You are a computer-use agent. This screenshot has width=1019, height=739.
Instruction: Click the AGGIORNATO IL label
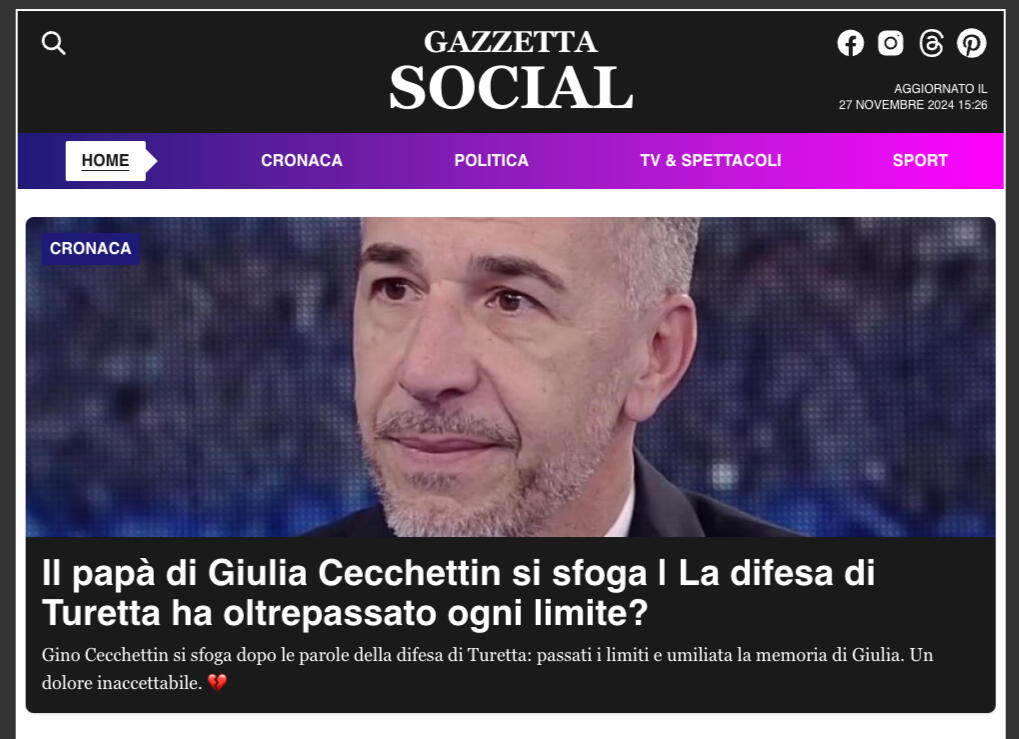pos(940,88)
